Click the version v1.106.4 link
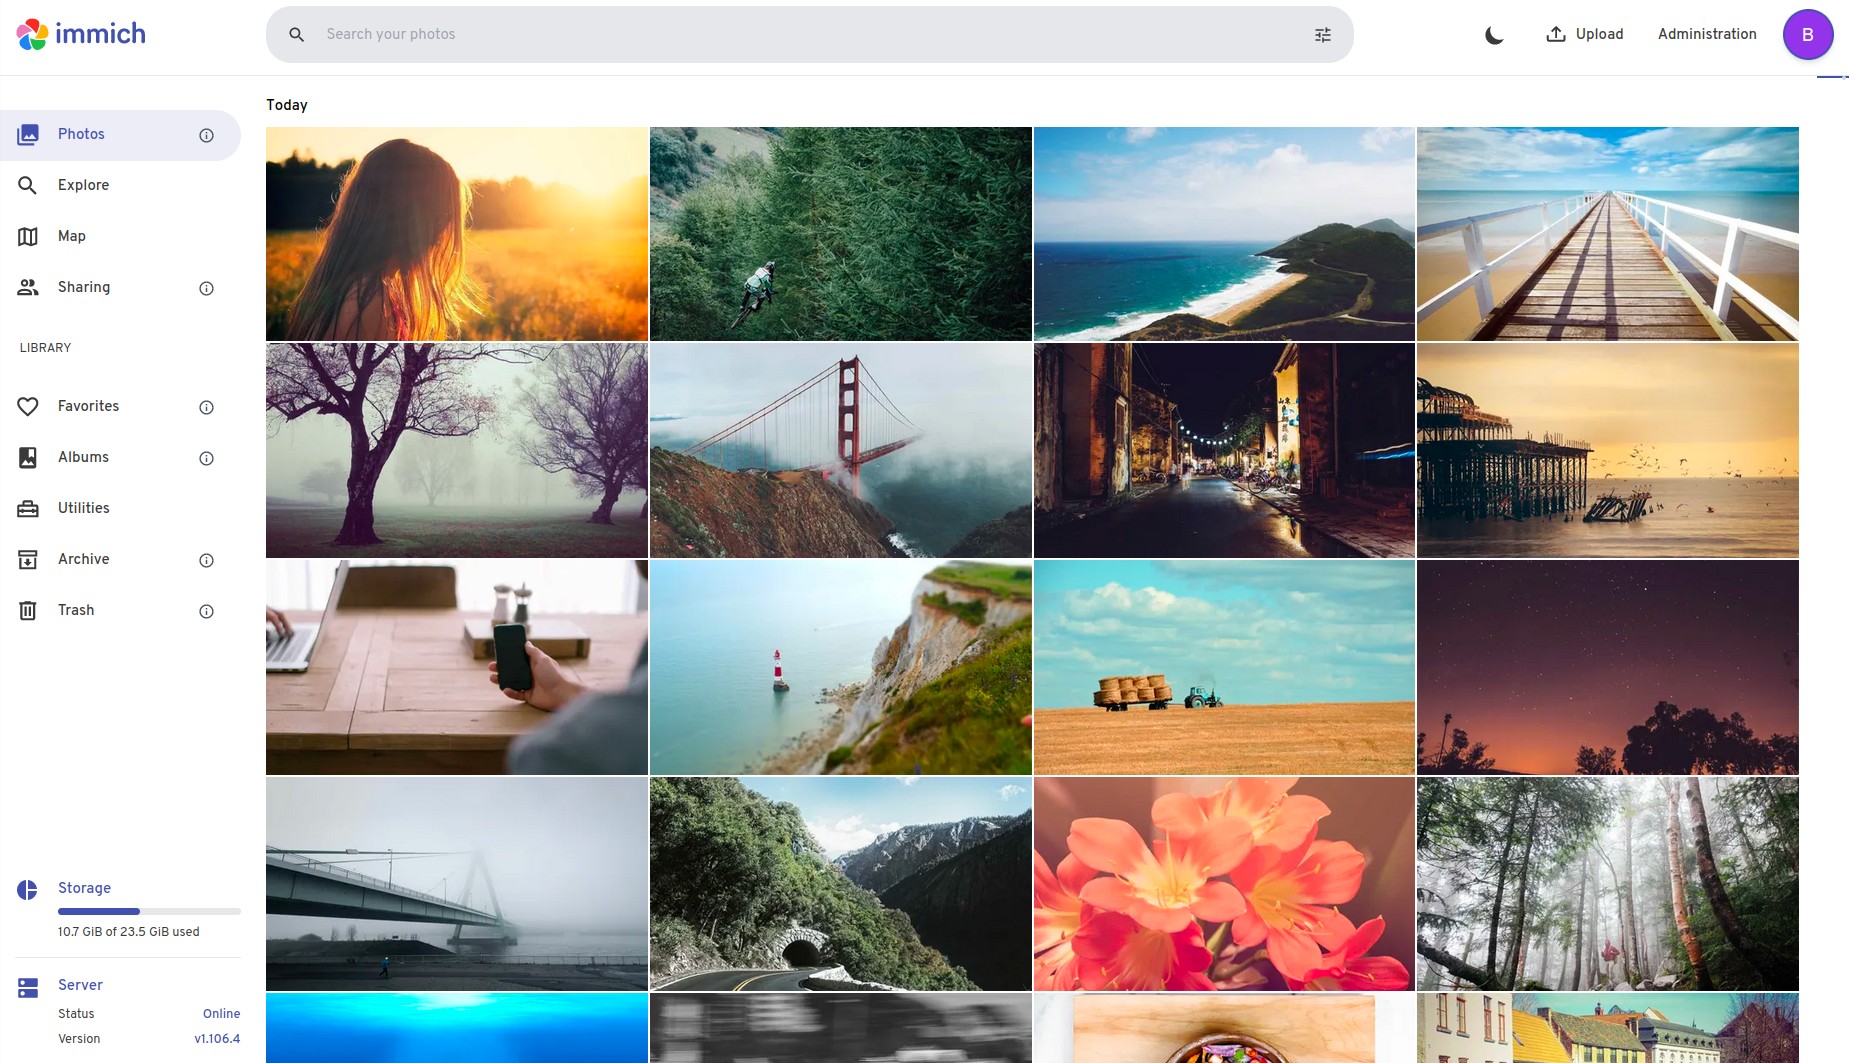Image resolution: width=1849 pixels, height=1063 pixels. click(217, 1039)
